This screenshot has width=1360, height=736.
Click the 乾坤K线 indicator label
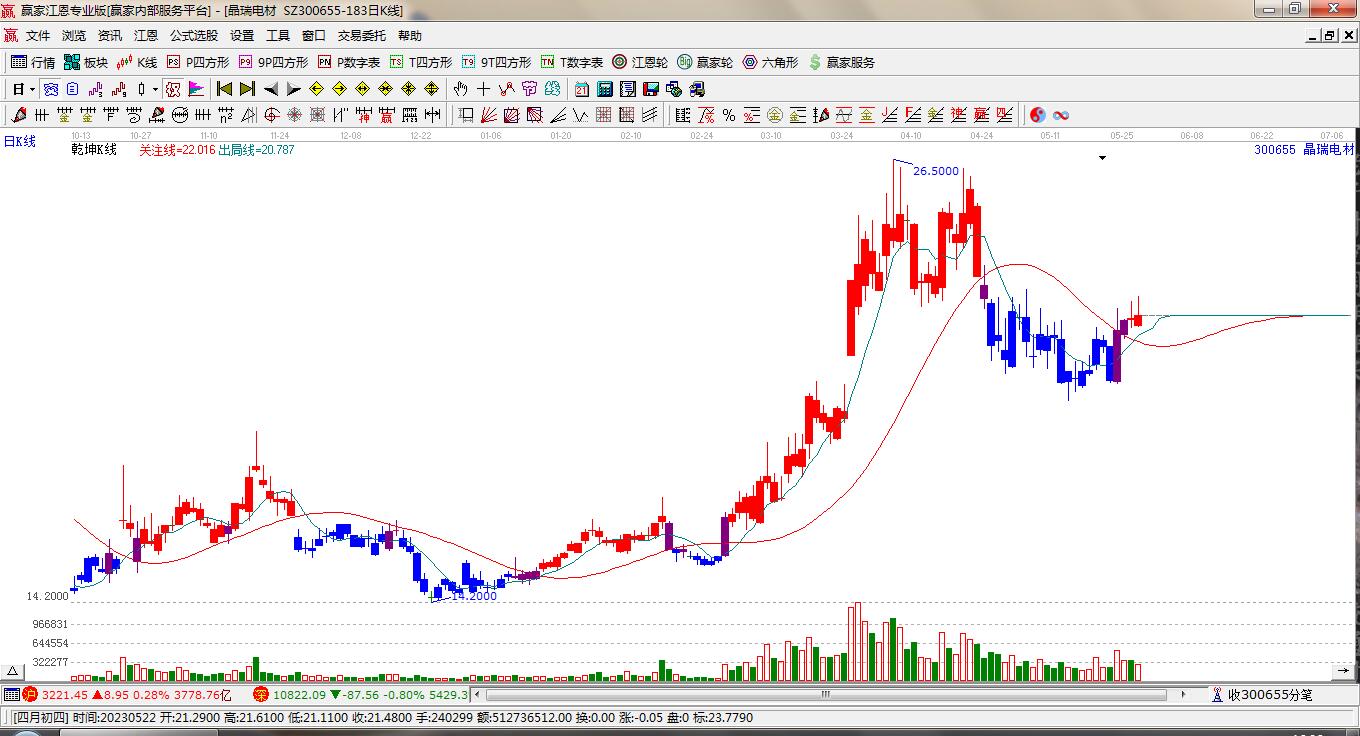click(93, 150)
